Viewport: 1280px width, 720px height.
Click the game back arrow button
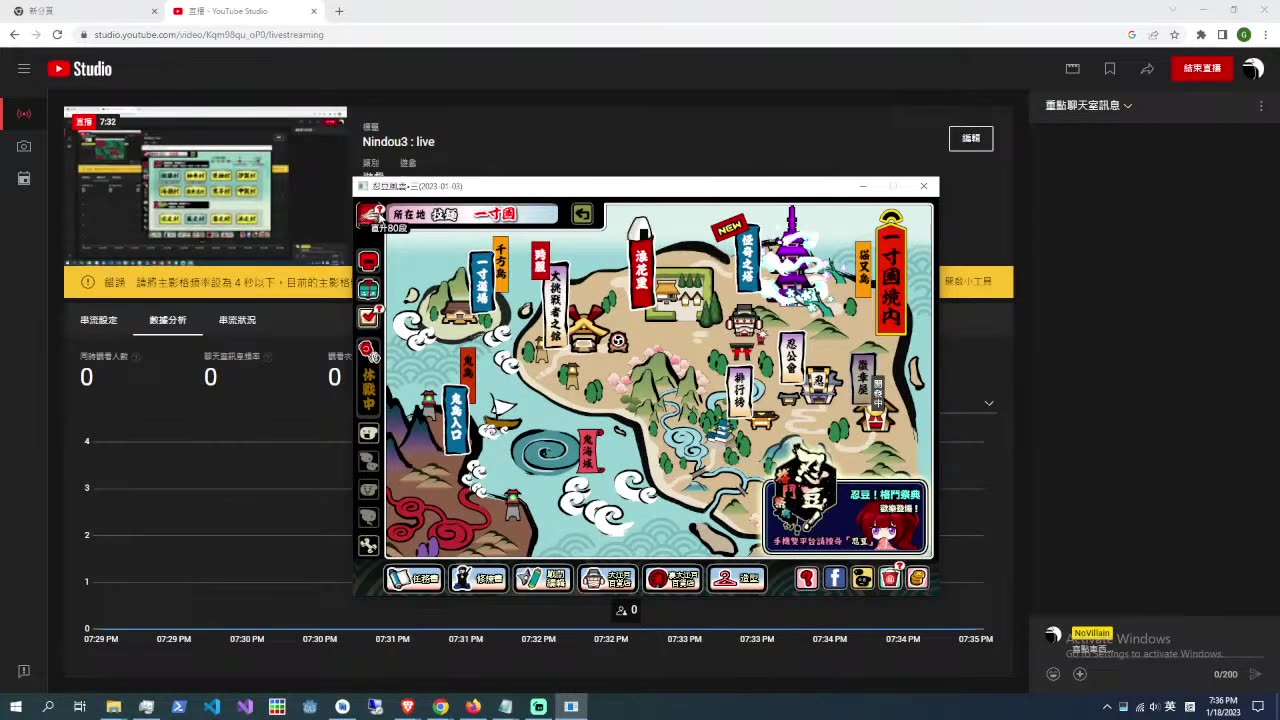click(x=582, y=214)
